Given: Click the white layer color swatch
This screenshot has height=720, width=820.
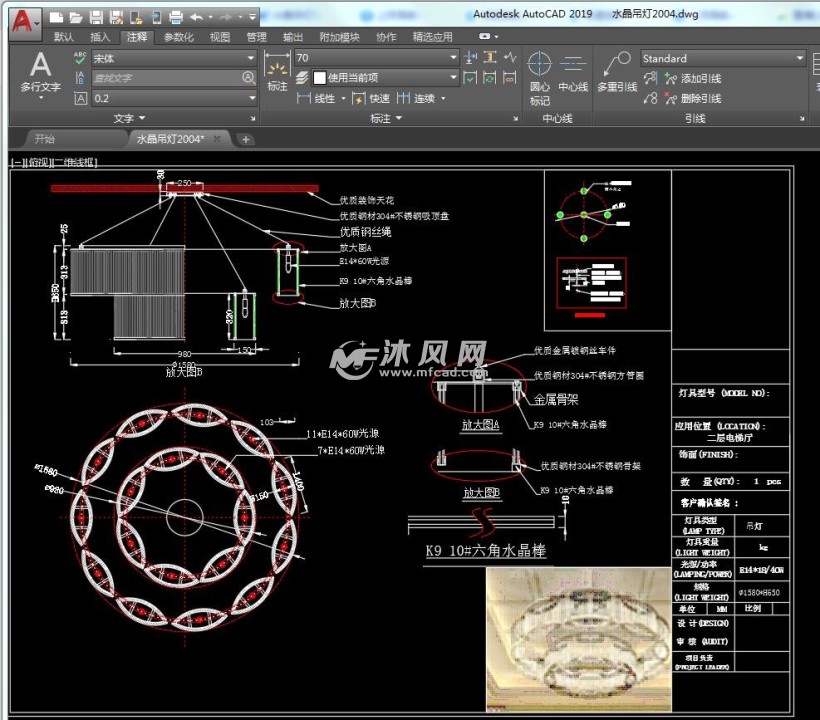Looking at the screenshot, I should [x=320, y=78].
